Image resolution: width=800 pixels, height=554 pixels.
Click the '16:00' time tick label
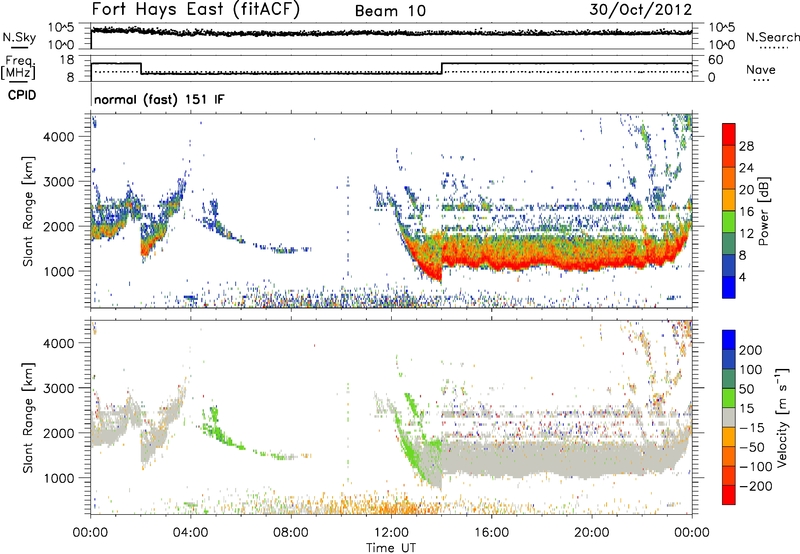[491, 533]
